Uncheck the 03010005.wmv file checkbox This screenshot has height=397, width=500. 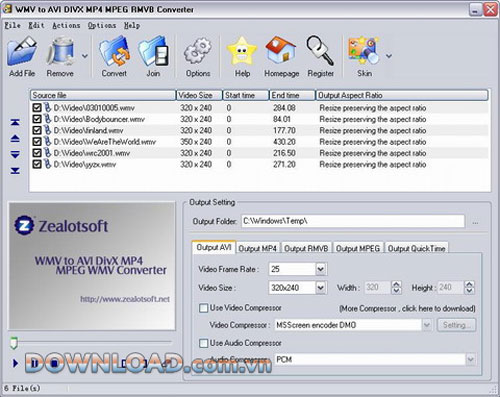(37, 108)
